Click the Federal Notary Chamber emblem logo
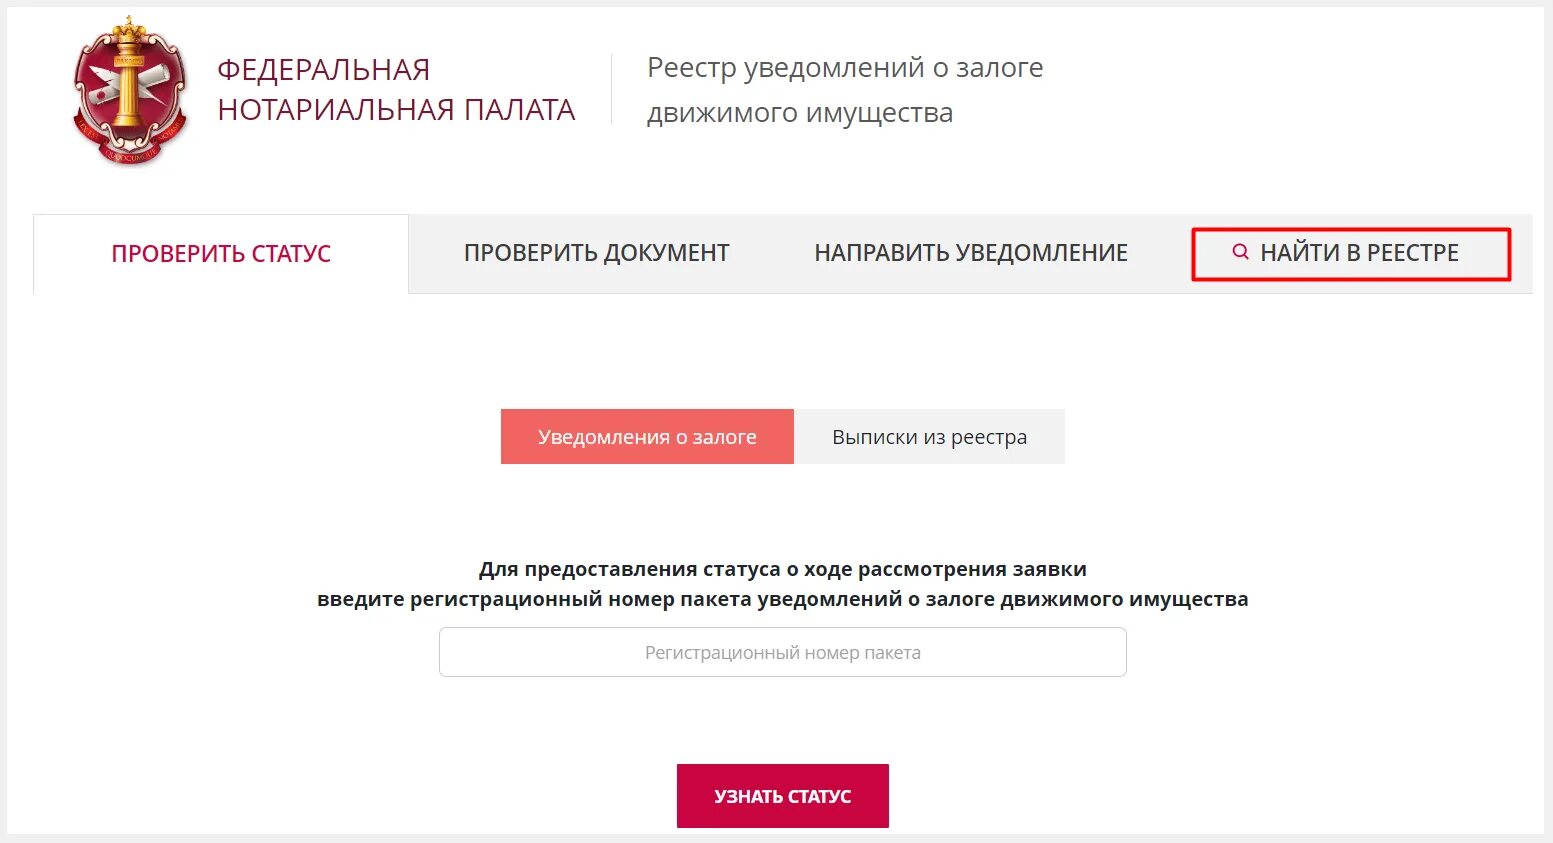 pos(129,91)
